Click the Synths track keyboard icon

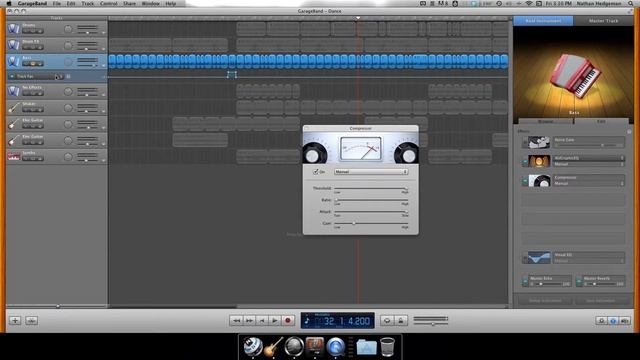point(13,157)
